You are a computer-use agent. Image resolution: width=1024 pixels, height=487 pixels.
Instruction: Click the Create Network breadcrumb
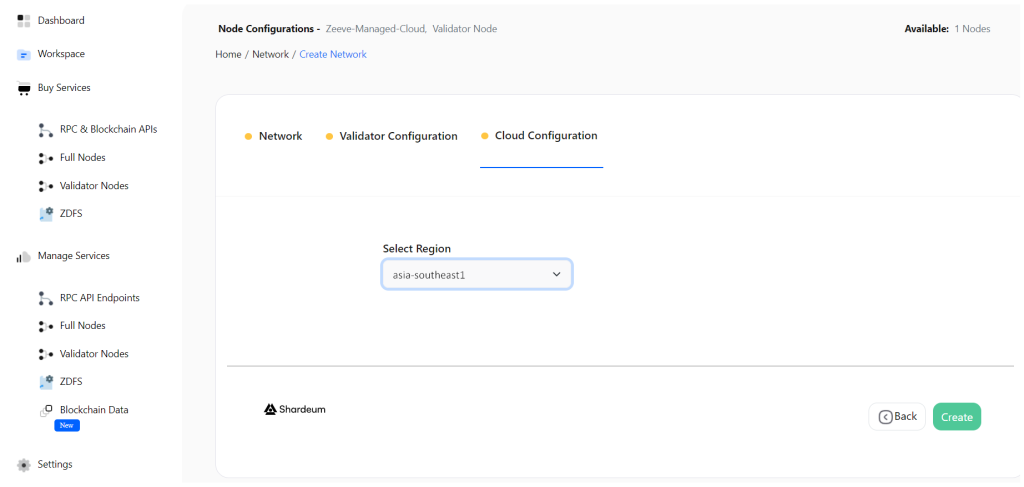[x=333, y=54]
